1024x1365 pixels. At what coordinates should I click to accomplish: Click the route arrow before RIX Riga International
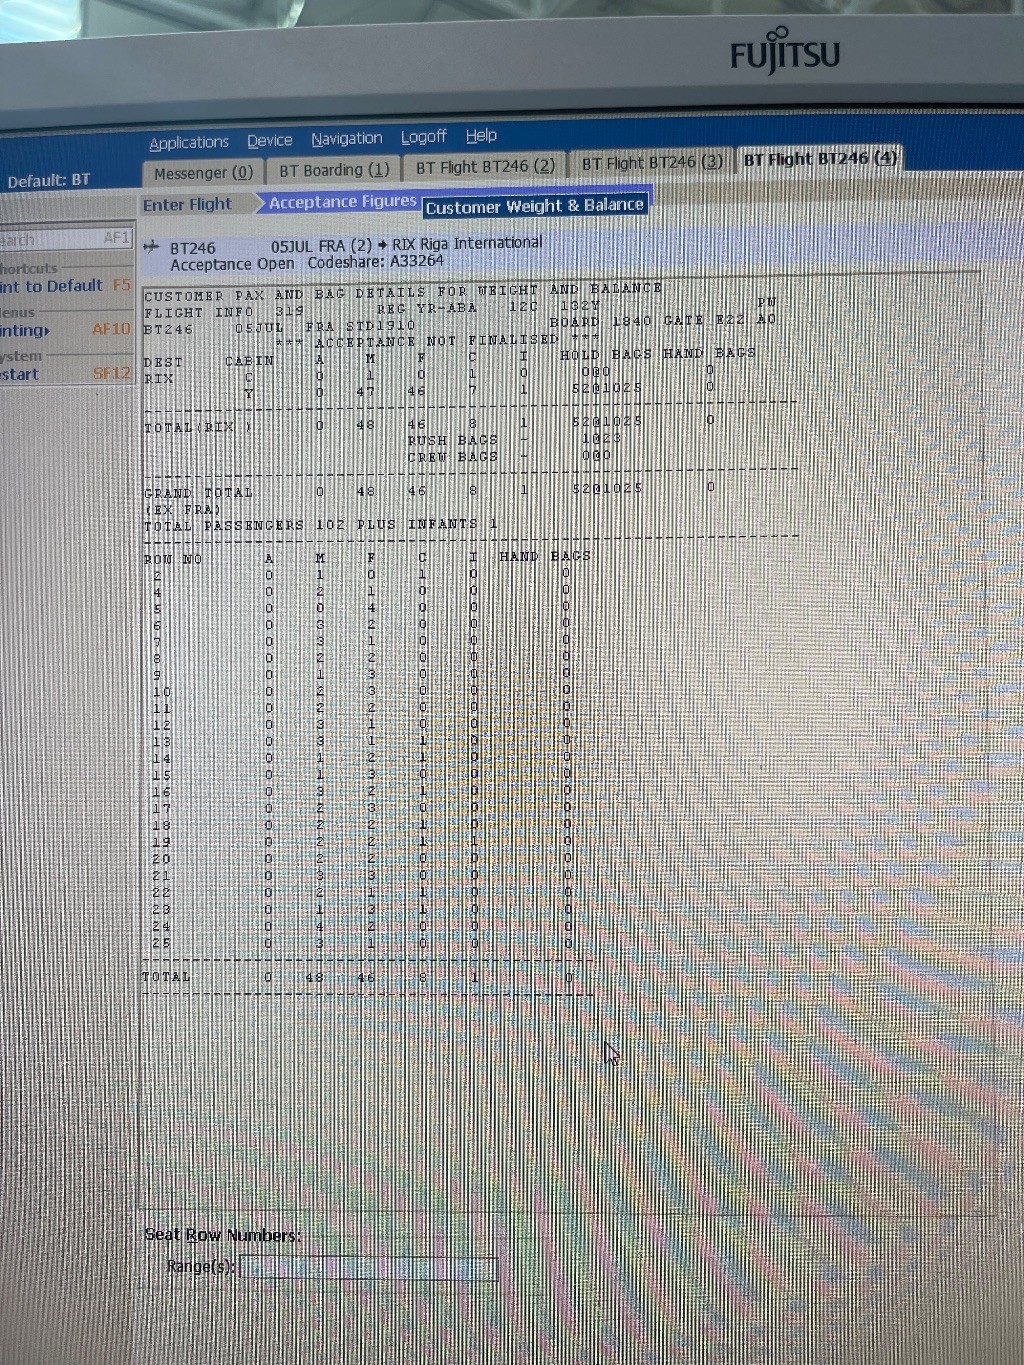pos(382,245)
